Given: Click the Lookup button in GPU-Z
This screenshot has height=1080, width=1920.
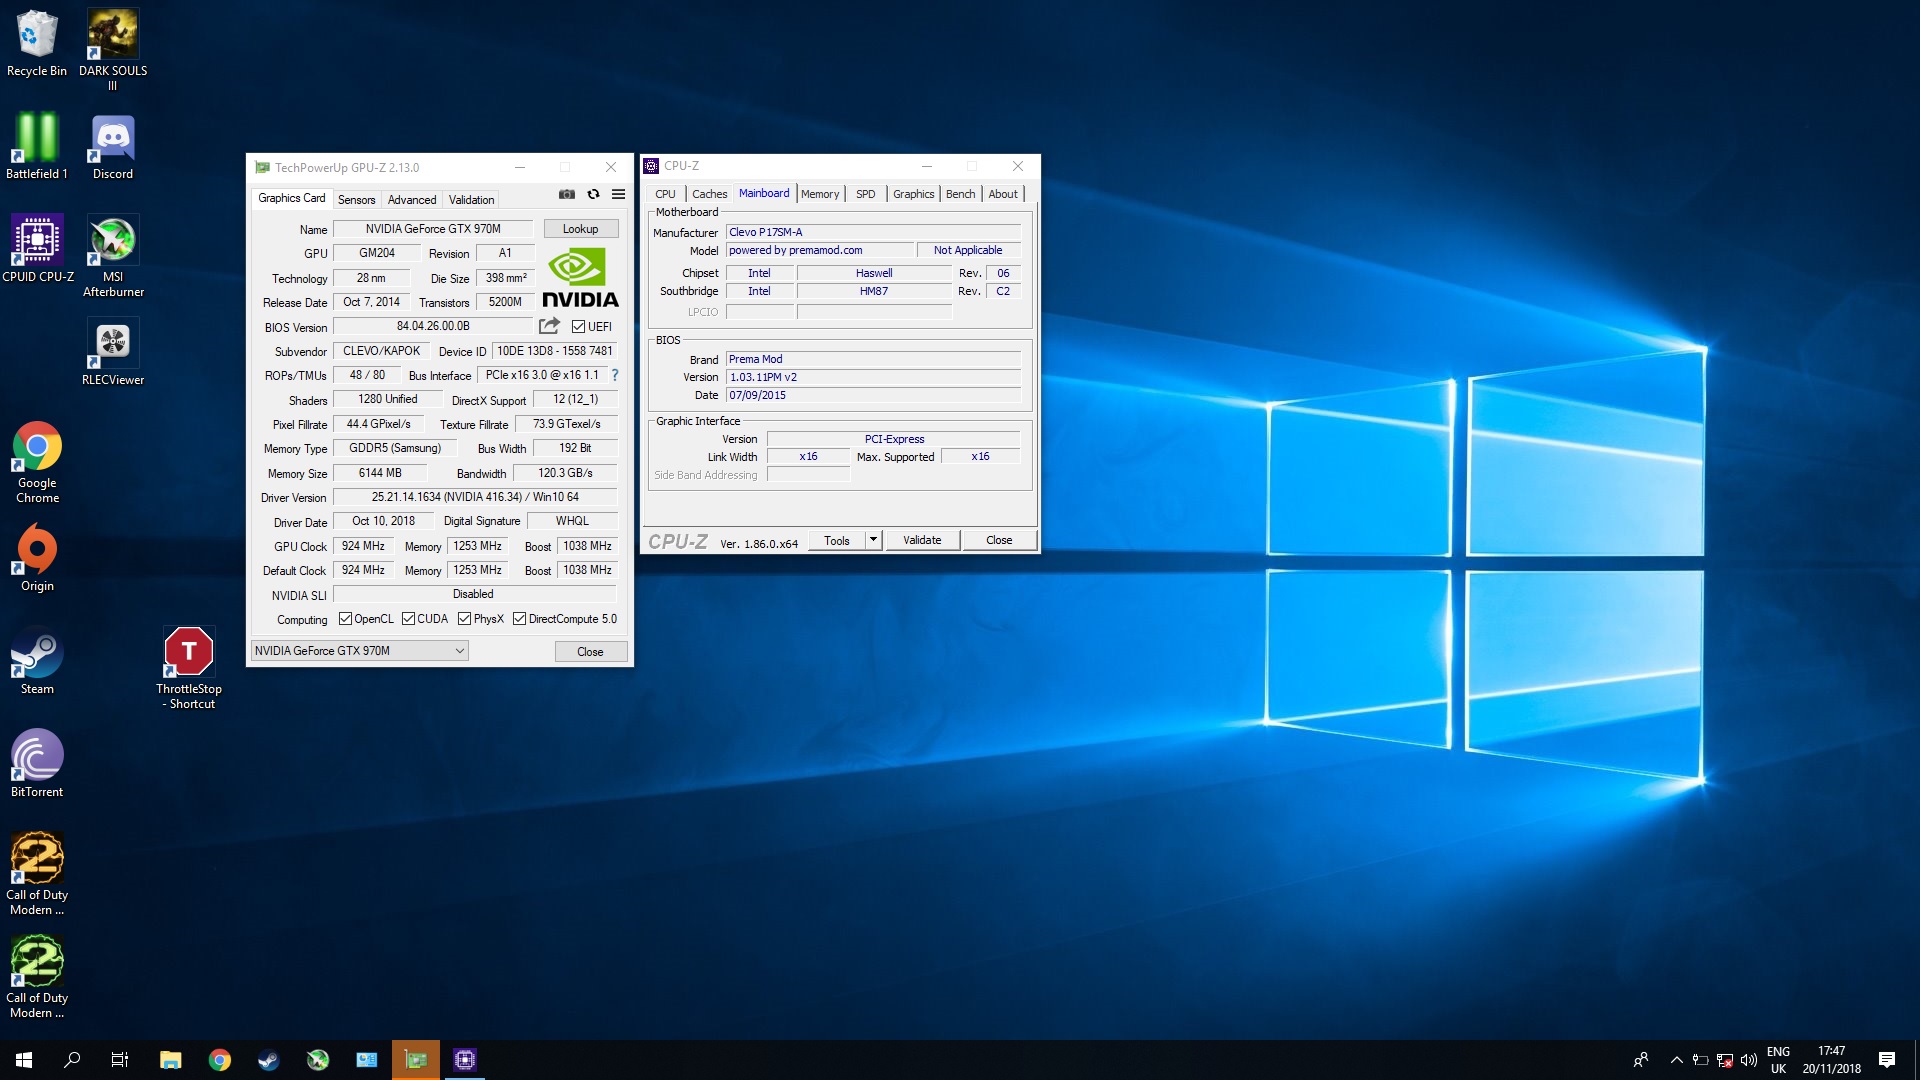Looking at the screenshot, I should click(x=580, y=229).
